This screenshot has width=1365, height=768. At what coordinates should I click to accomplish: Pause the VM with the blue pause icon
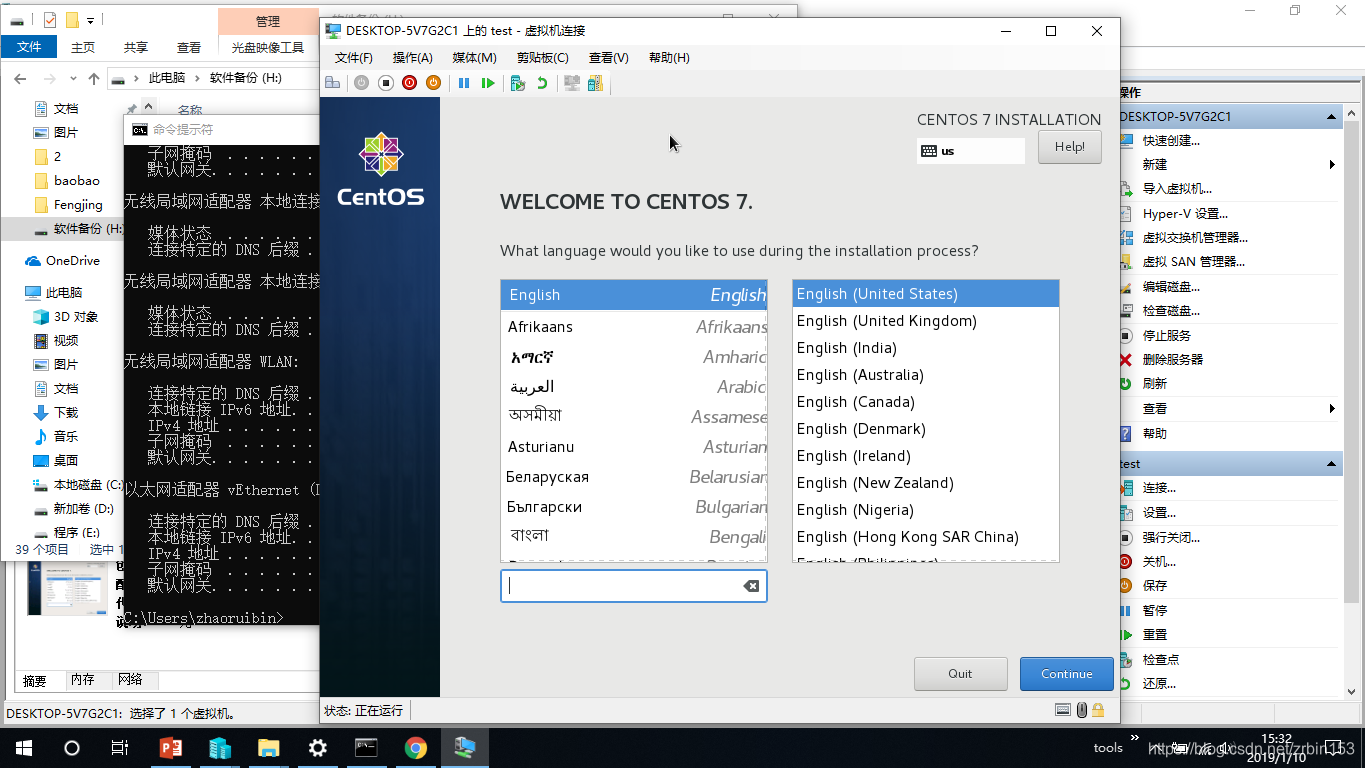point(464,83)
